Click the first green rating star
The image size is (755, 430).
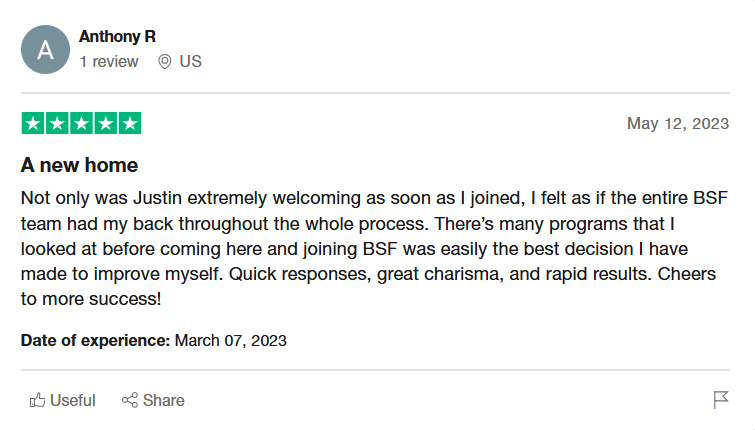pyautogui.click(x=33, y=123)
